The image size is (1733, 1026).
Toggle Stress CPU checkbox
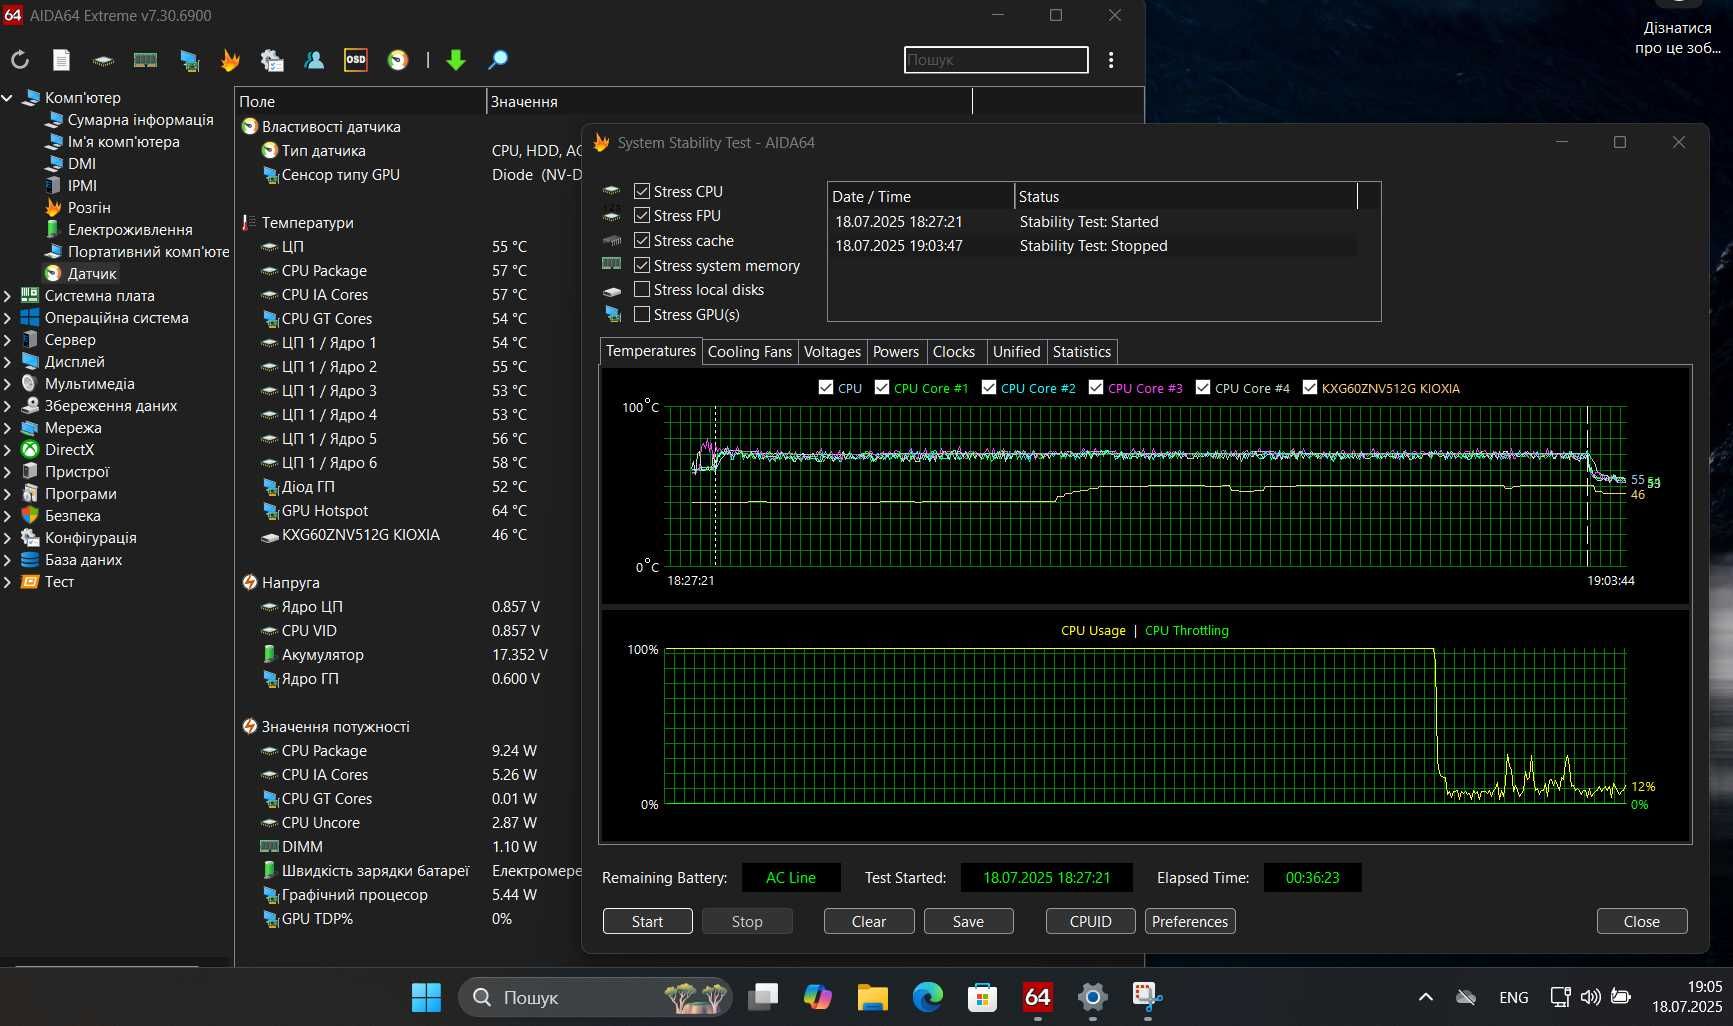coord(642,191)
